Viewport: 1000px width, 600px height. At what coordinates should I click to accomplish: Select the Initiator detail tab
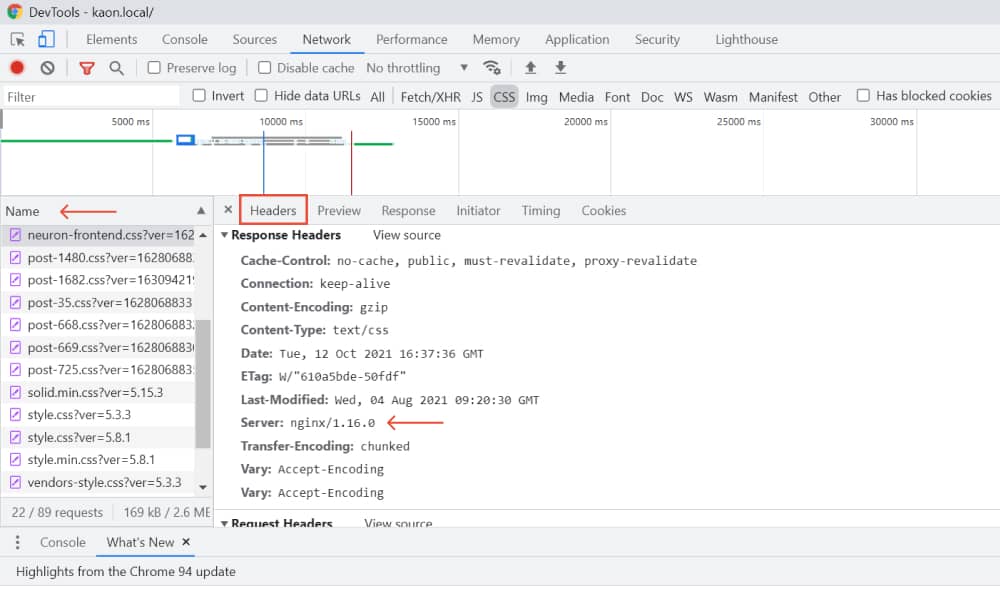pyautogui.click(x=478, y=210)
